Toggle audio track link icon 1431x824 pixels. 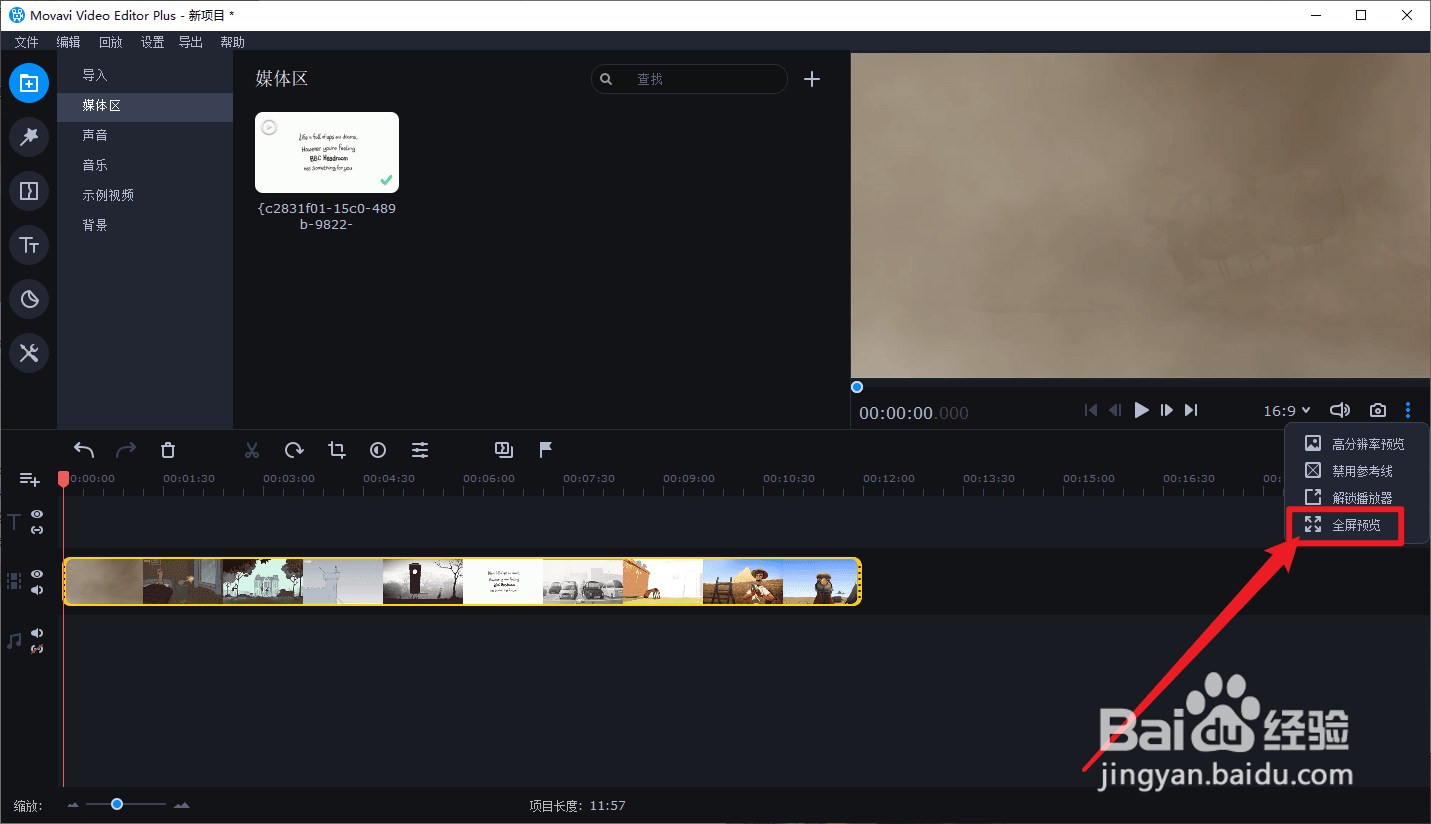(x=37, y=649)
